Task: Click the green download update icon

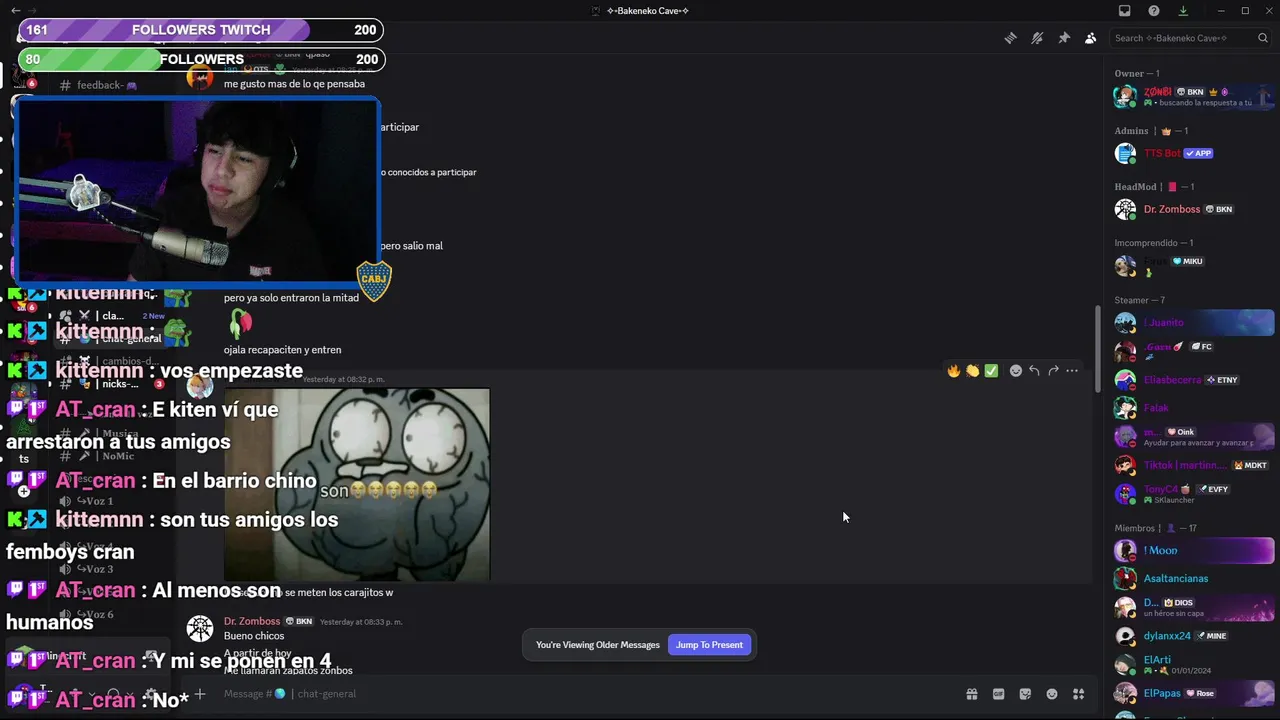Action: point(1183,11)
